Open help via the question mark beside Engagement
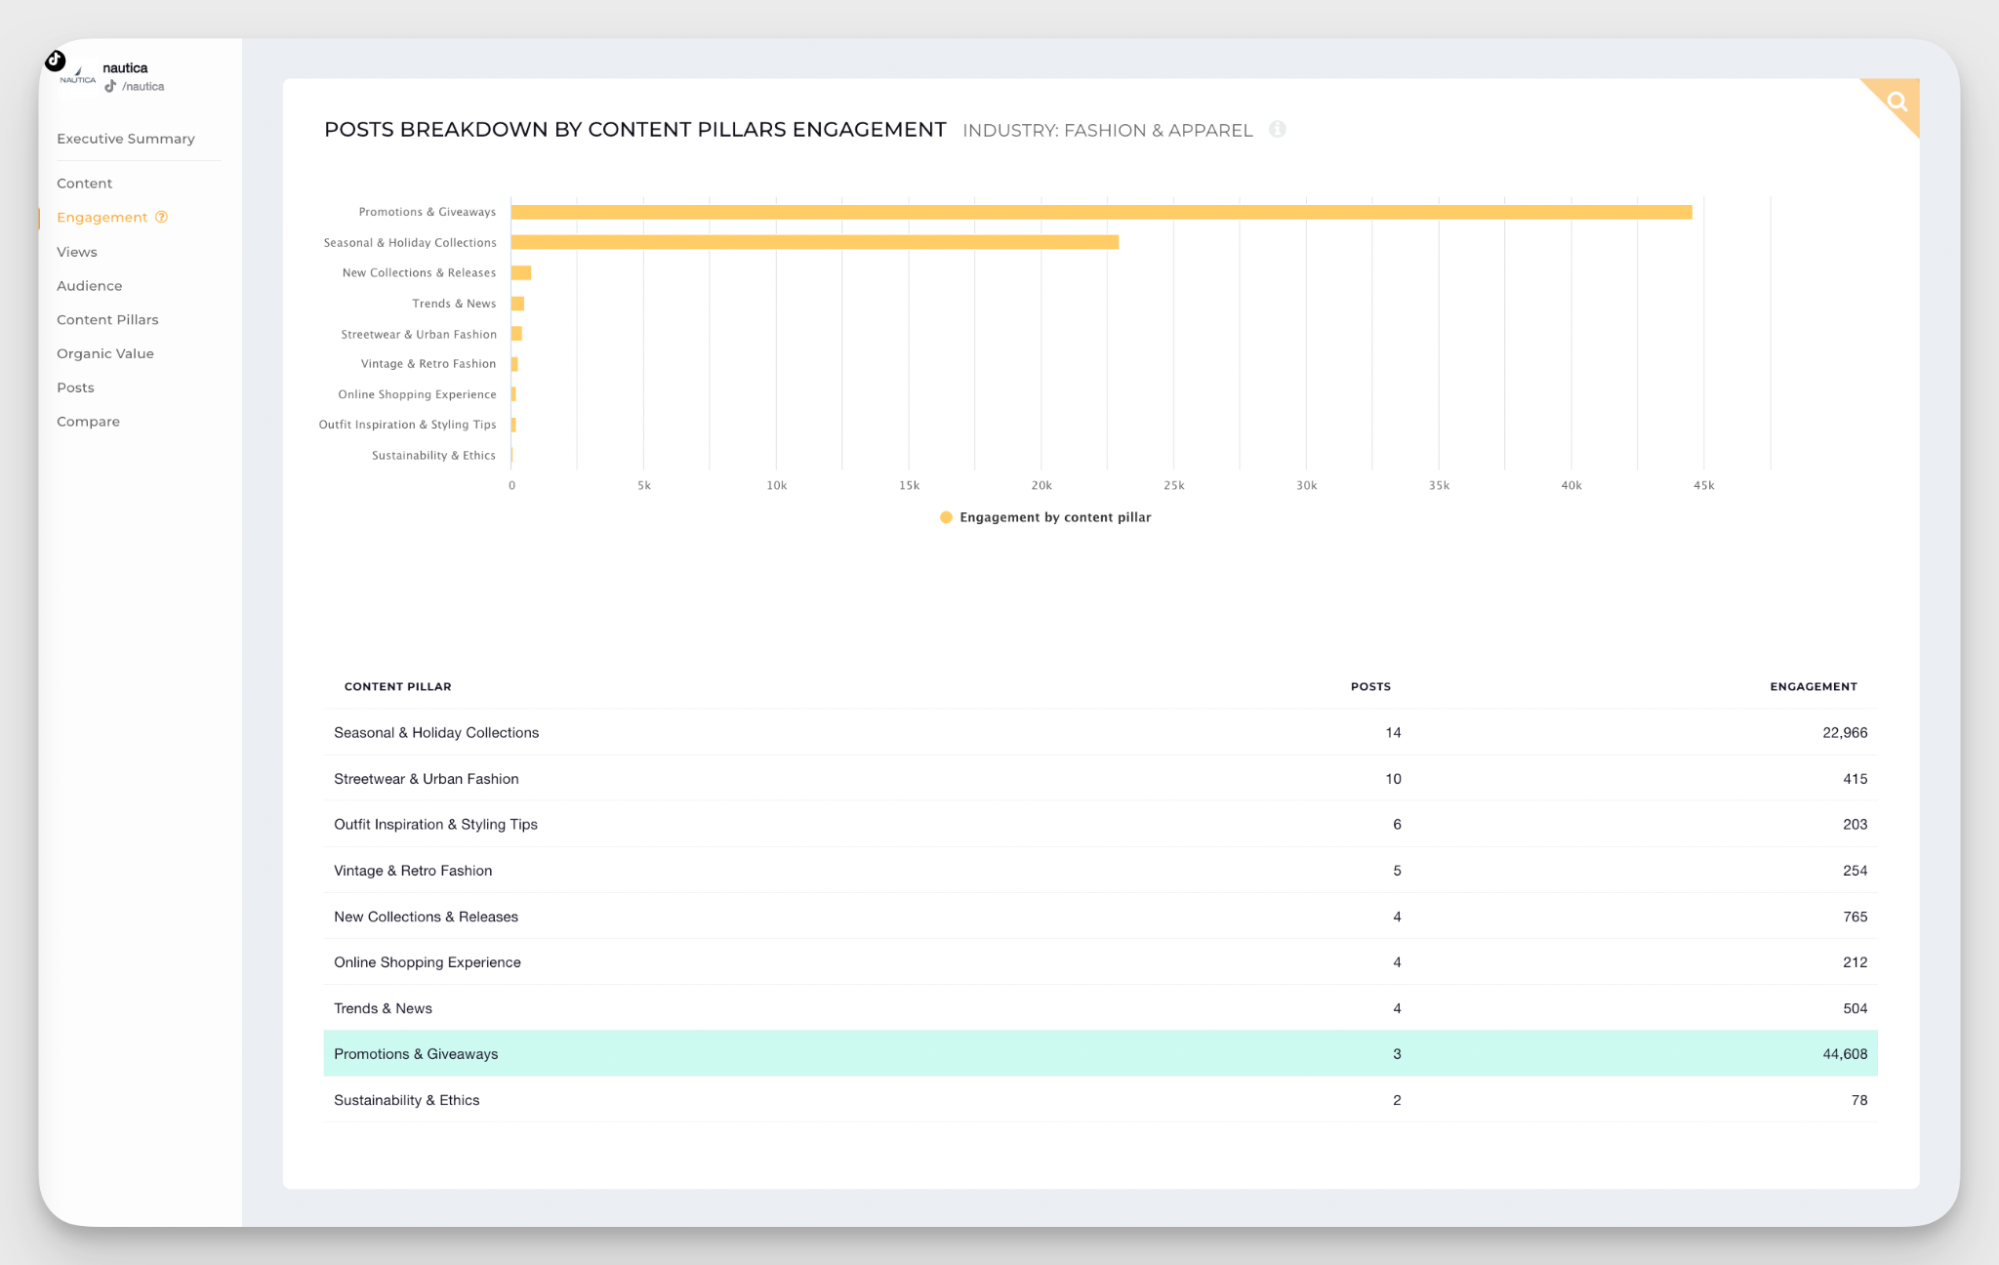 coord(162,217)
